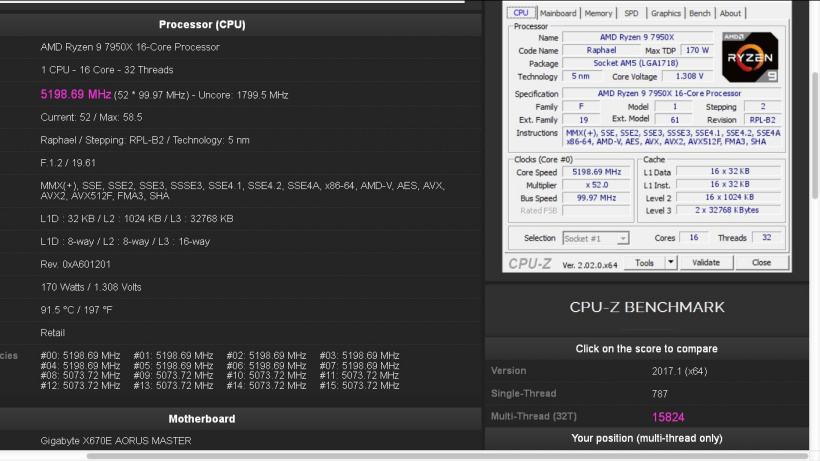This screenshot has height=461, width=820.
Task: Click the core #08 frequency entry
Action: click(80, 375)
